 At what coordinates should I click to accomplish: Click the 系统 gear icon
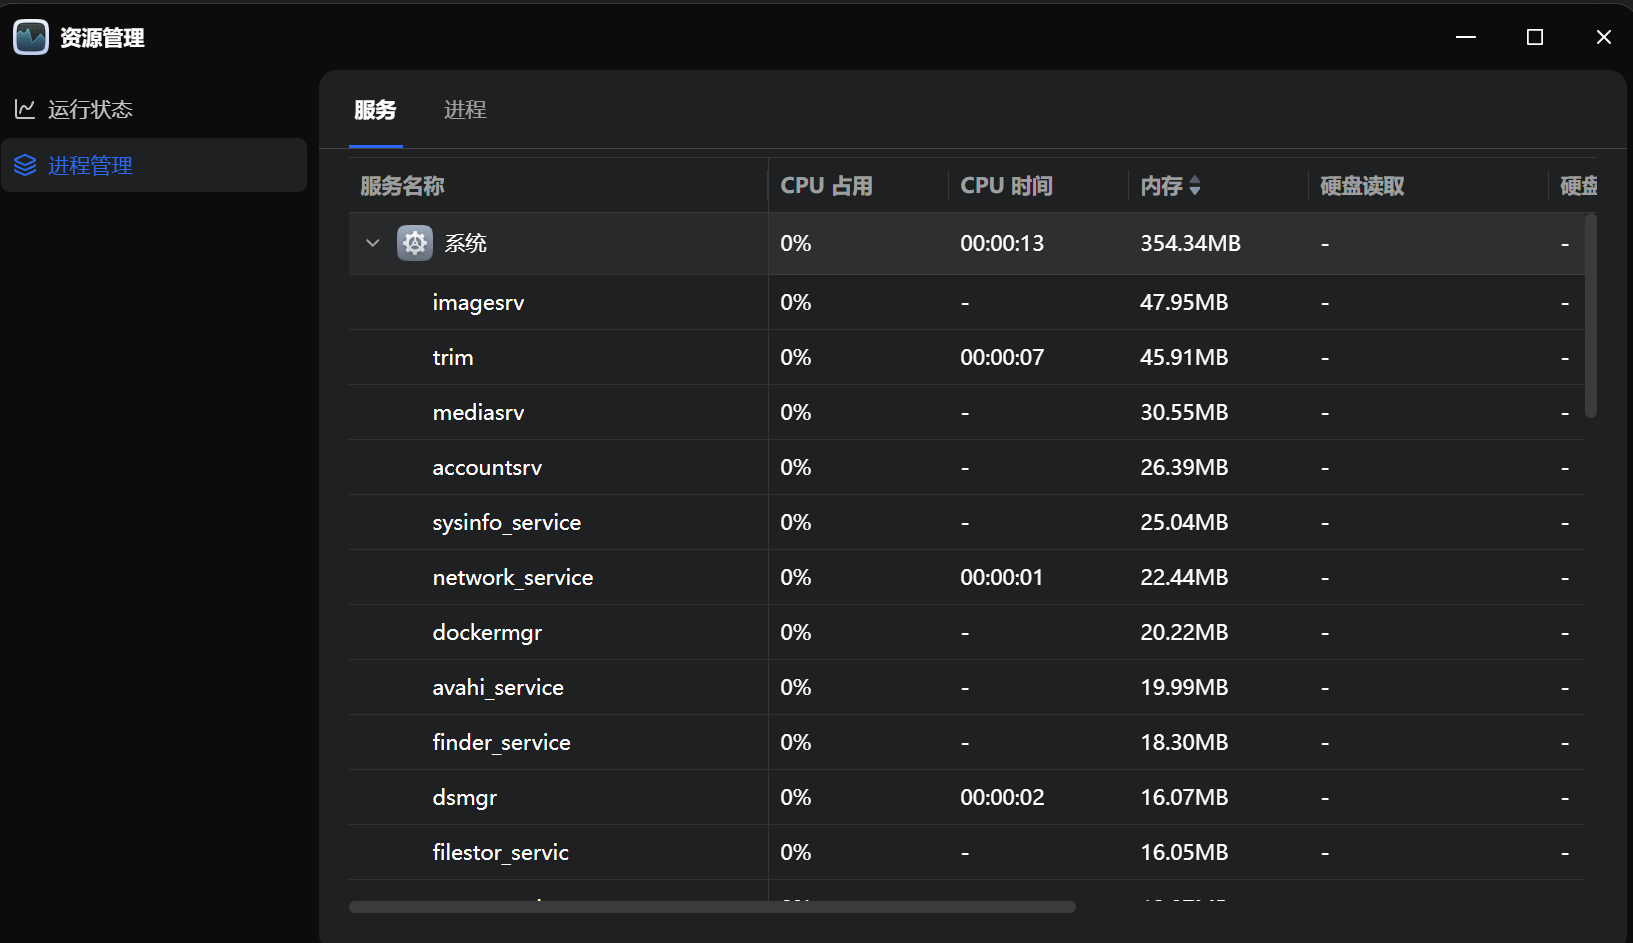tap(414, 243)
